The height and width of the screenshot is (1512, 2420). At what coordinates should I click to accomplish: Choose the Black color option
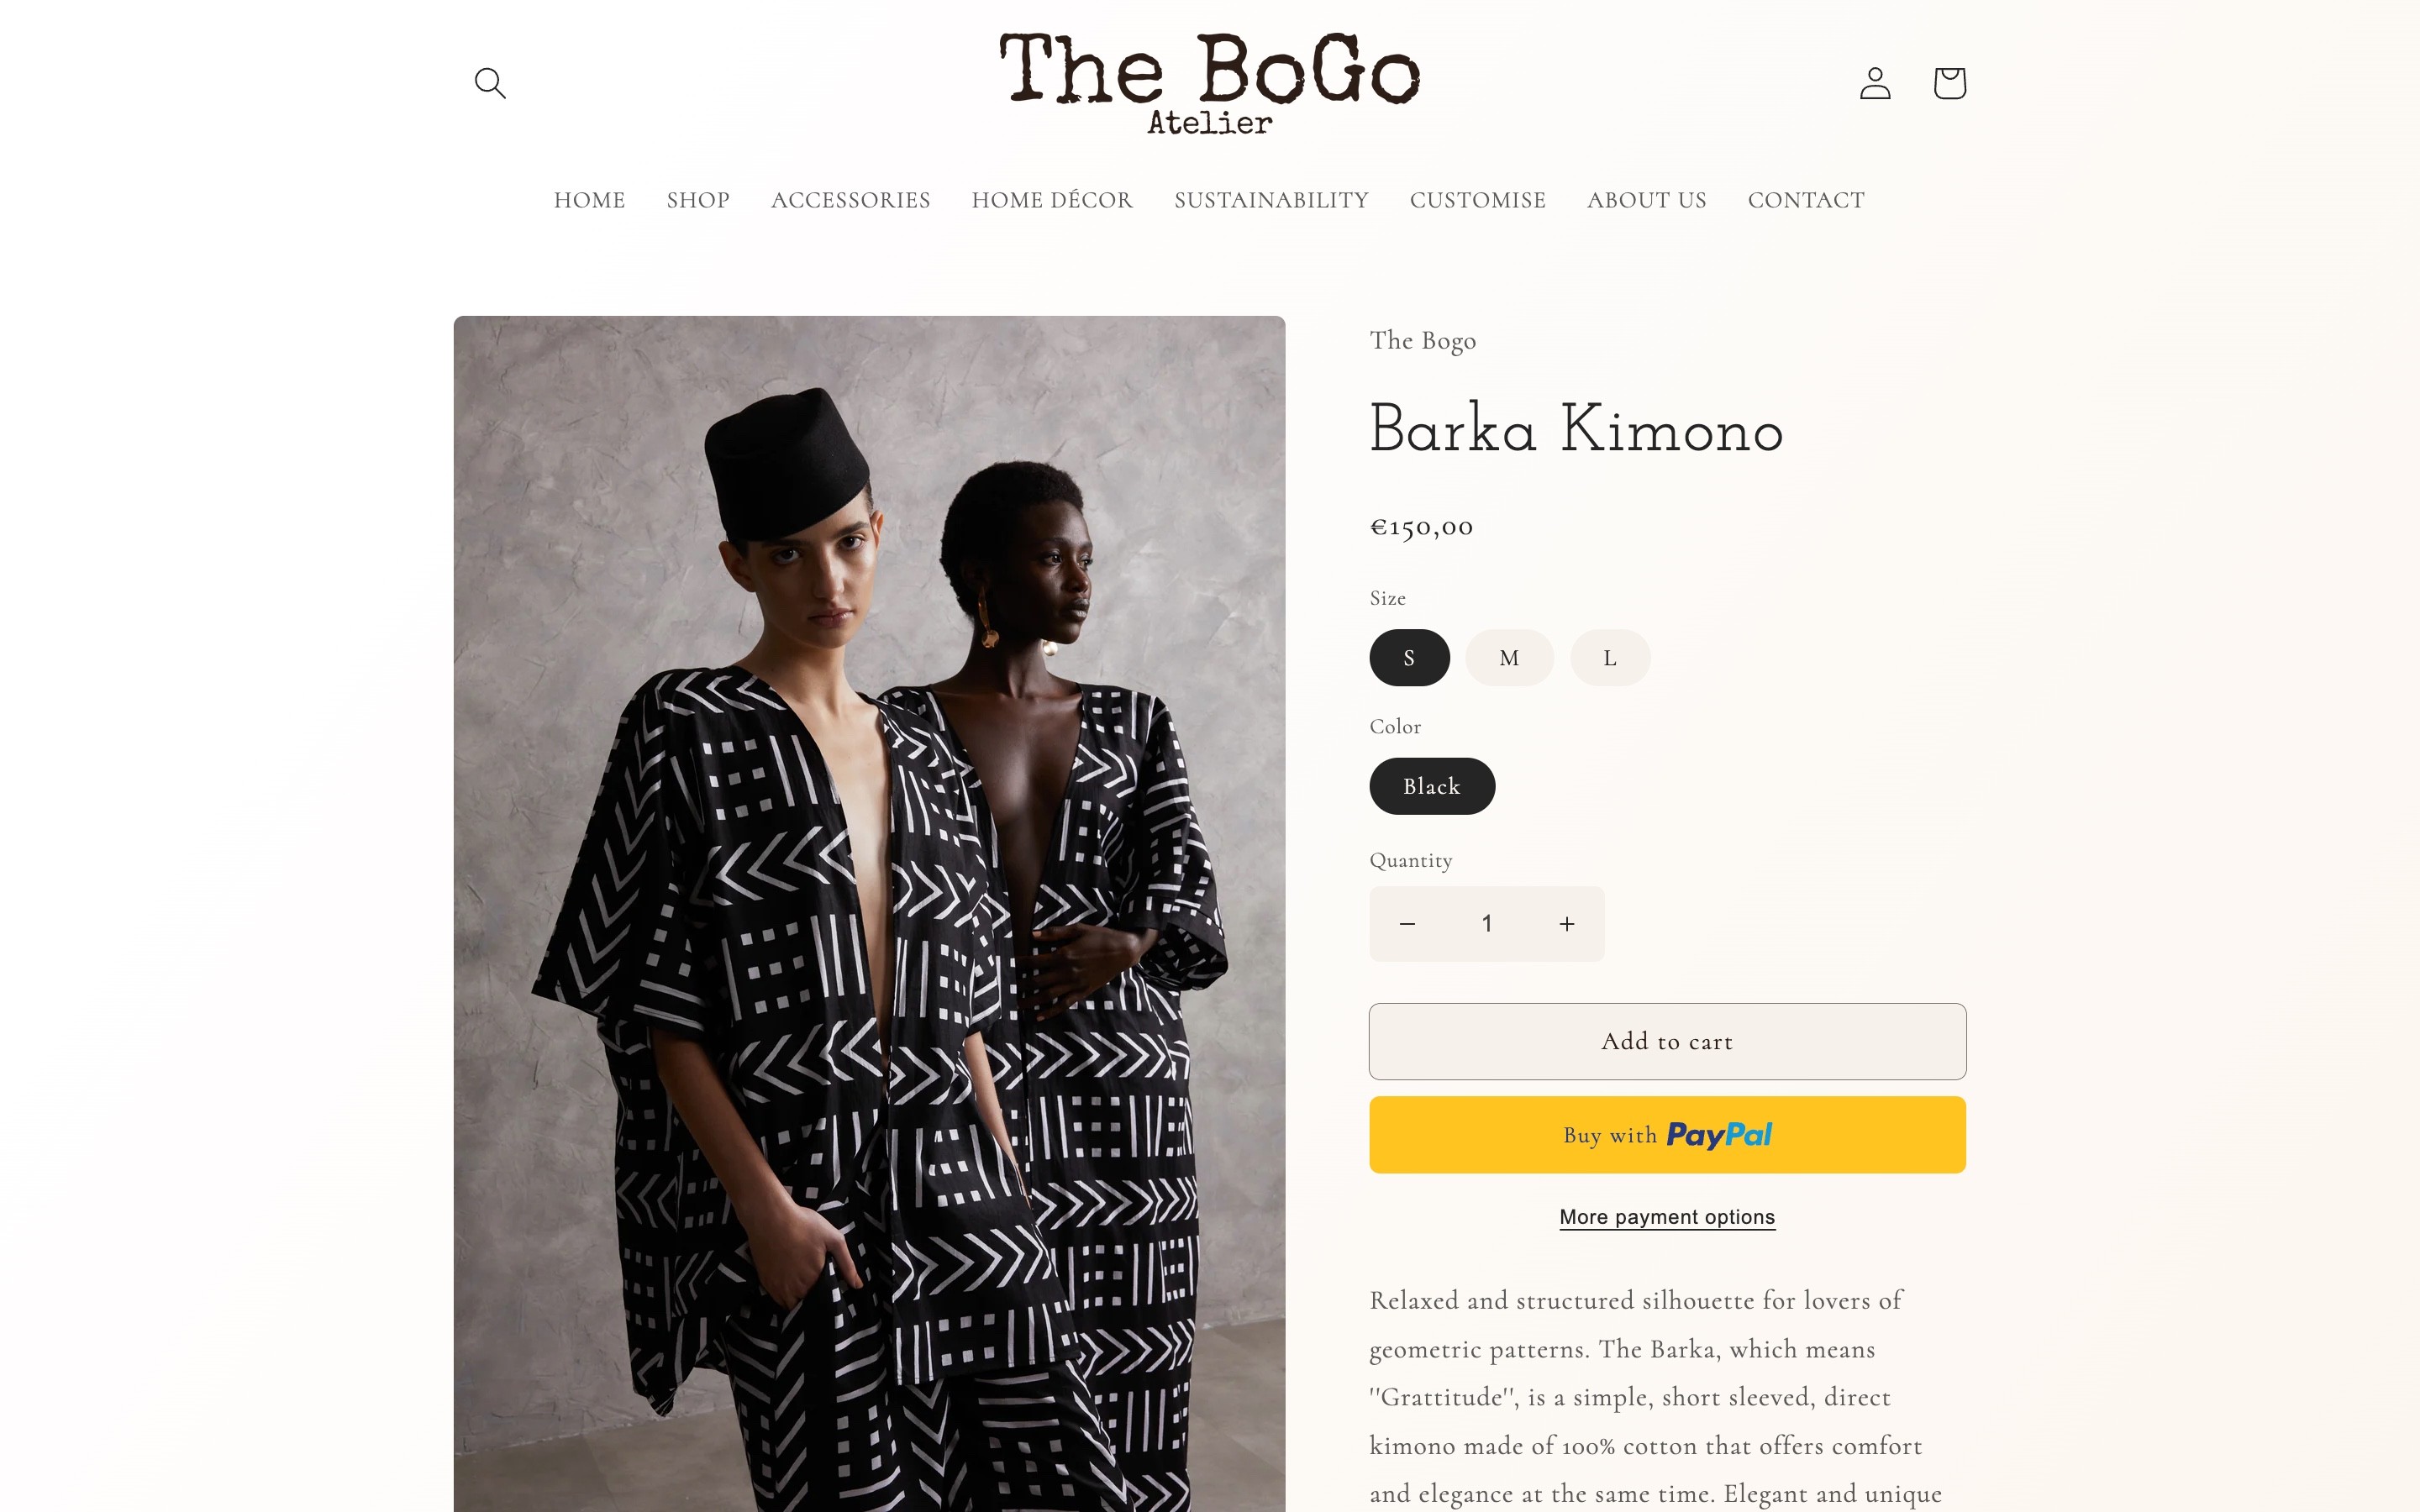[x=1432, y=786]
